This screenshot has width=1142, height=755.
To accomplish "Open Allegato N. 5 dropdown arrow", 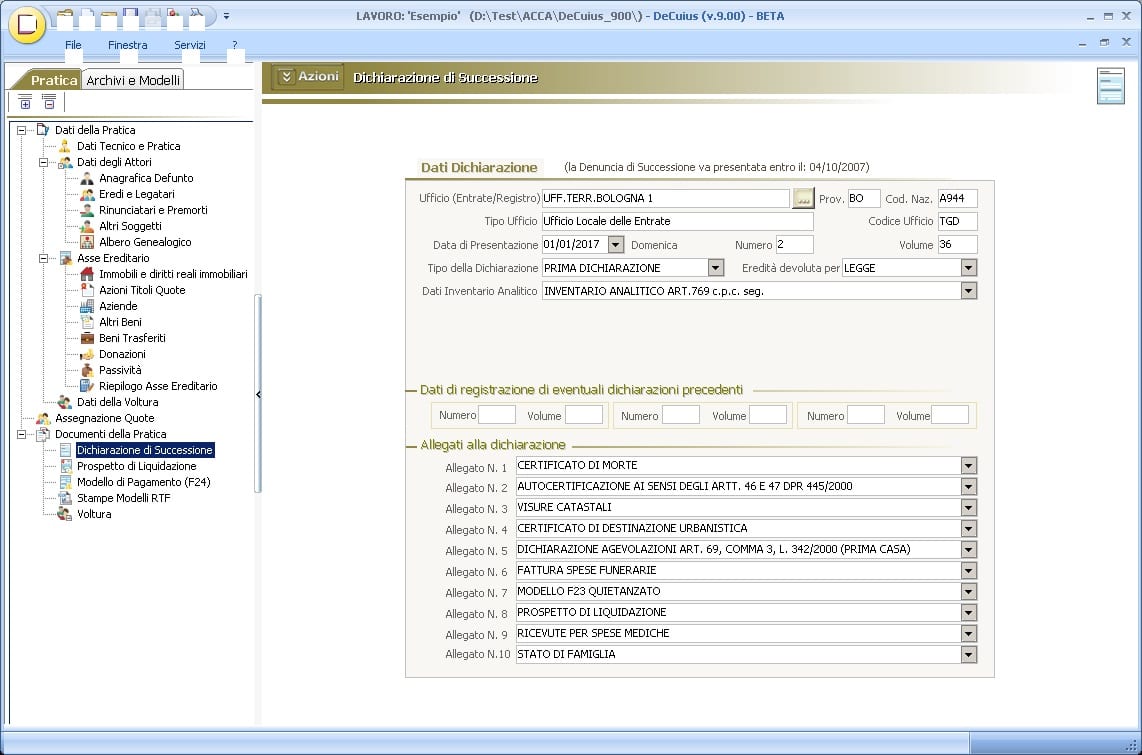I will click(x=968, y=550).
